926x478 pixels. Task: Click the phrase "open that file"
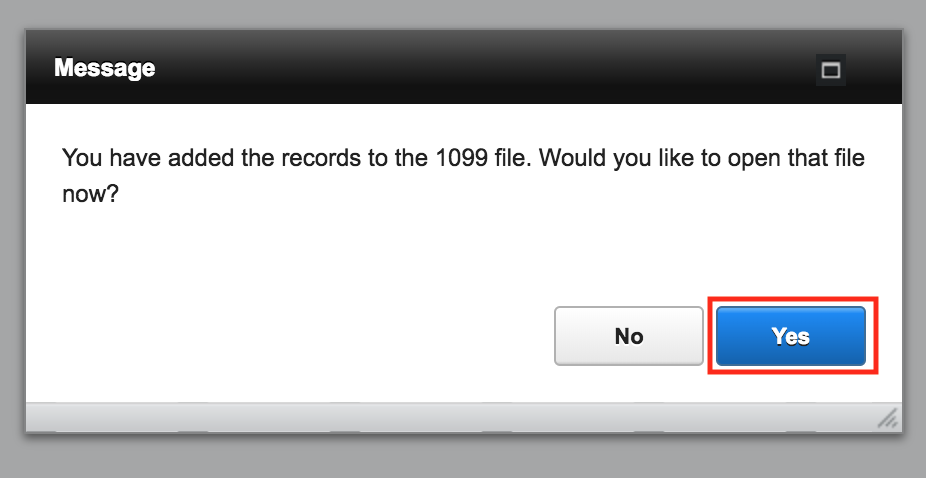click(795, 158)
